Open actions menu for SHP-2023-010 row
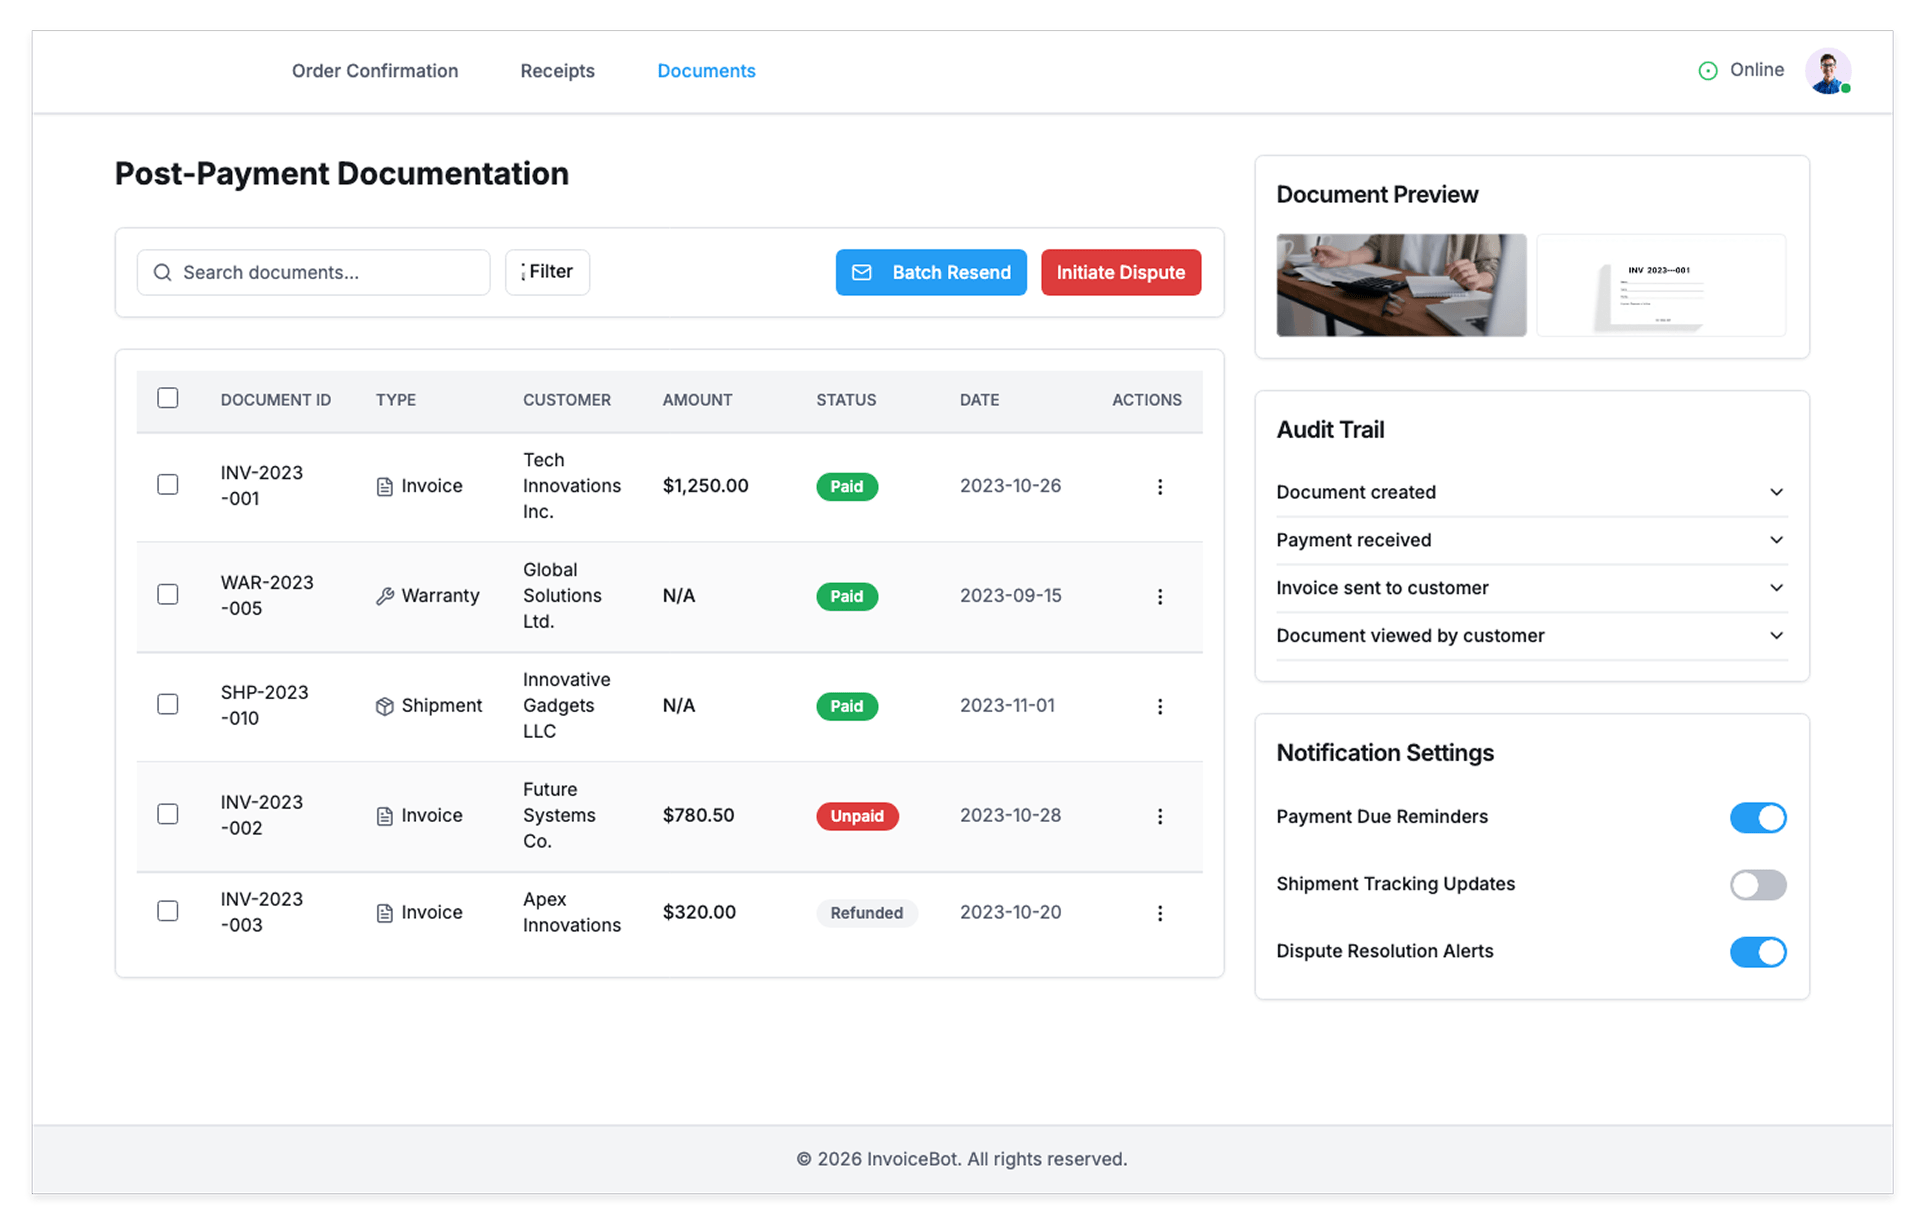The image size is (1920, 1221). (x=1159, y=706)
